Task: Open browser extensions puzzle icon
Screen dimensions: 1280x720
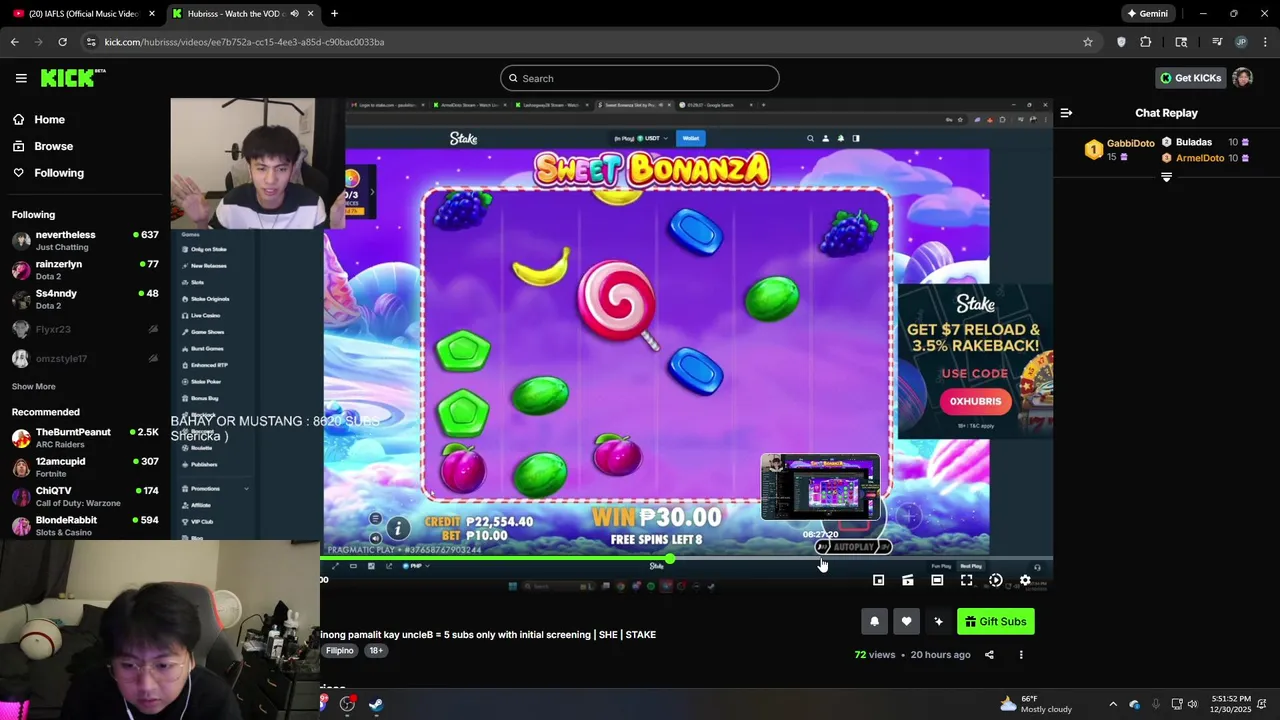Action: coord(1146,42)
